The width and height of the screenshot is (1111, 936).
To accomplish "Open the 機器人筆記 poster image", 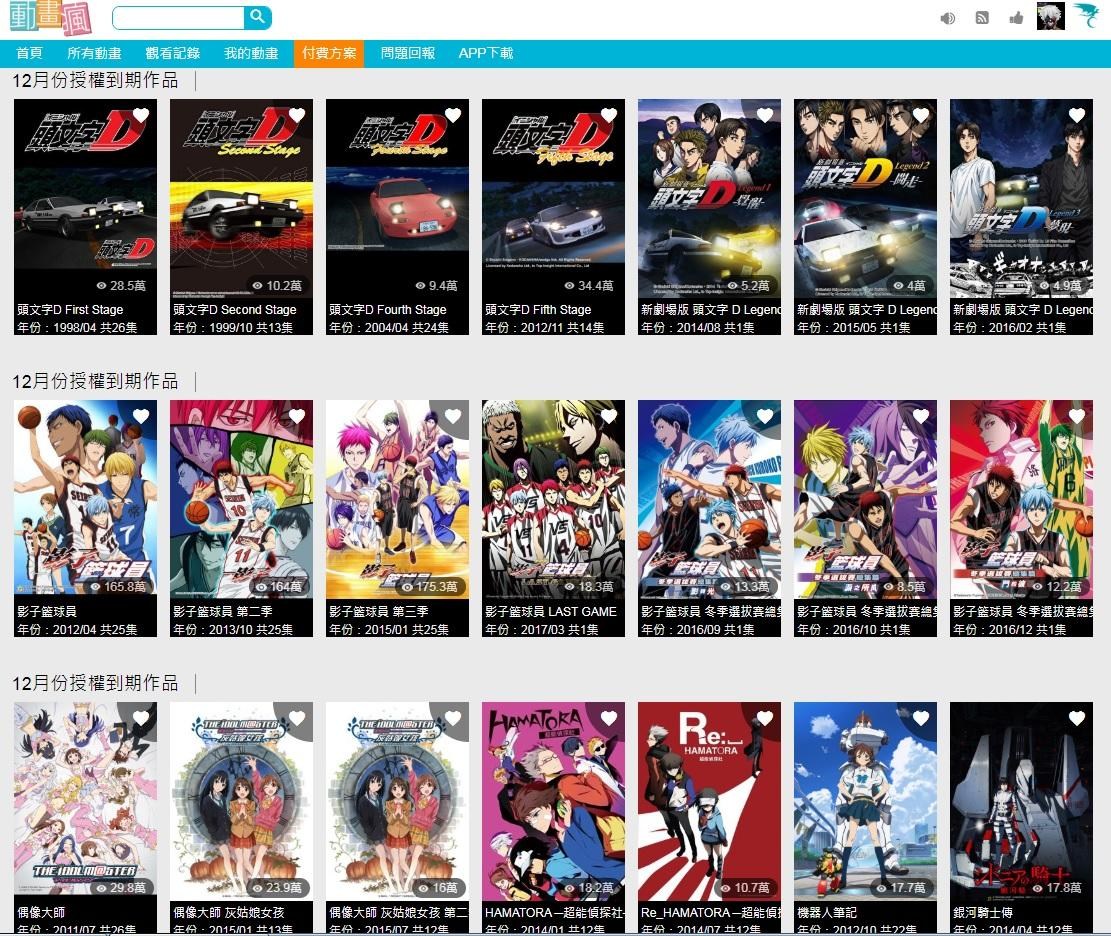I will click(x=865, y=801).
